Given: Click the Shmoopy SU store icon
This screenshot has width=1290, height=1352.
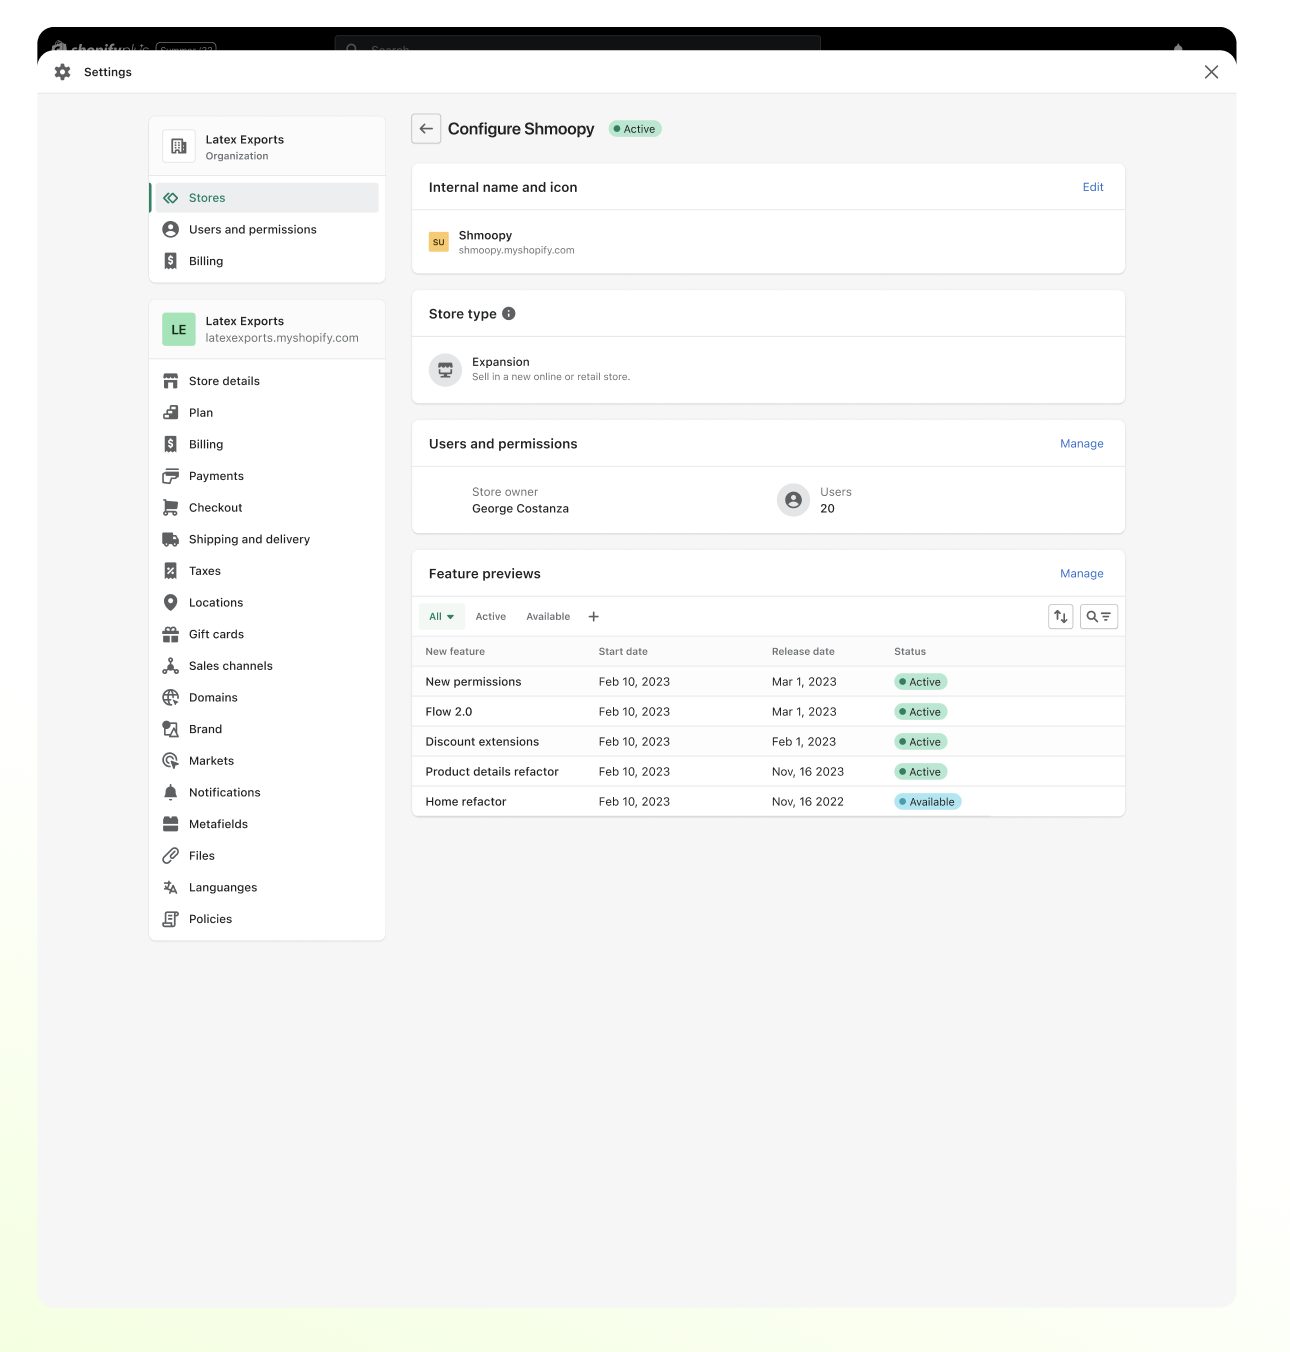Looking at the screenshot, I should (x=438, y=242).
